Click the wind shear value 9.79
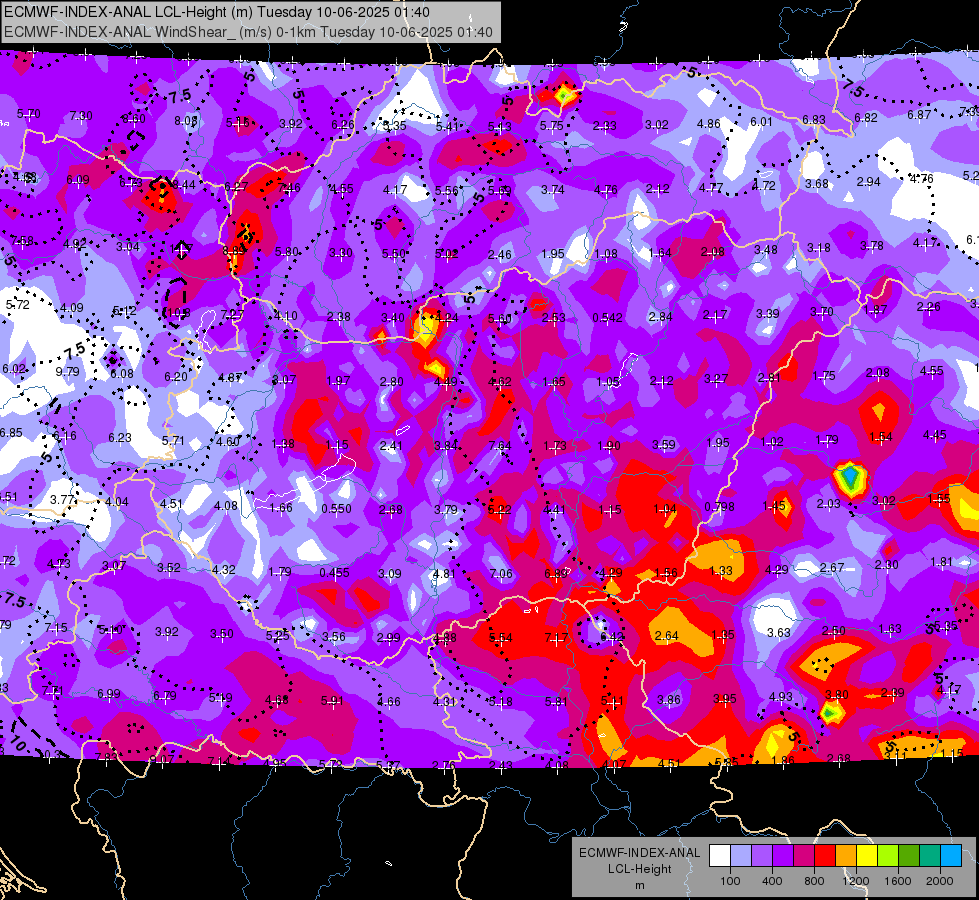979x900 pixels. [67, 372]
